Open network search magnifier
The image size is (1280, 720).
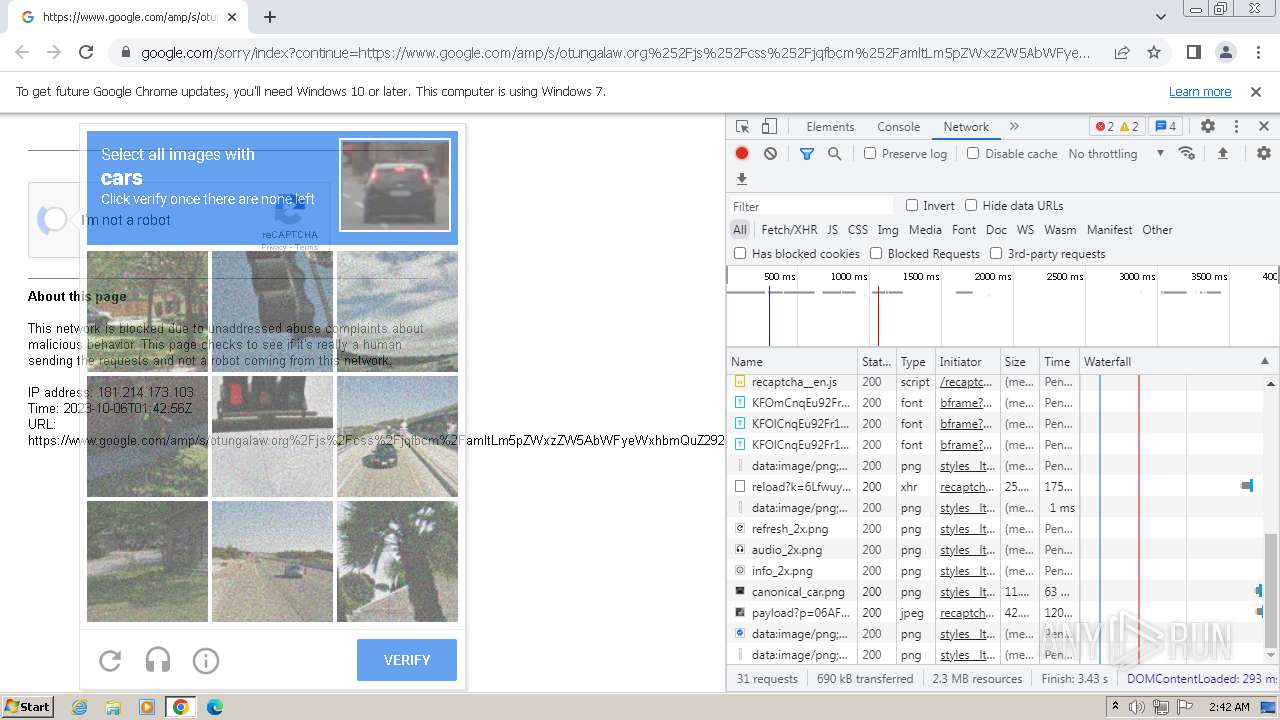pyautogui.click(x=834, y=154)
